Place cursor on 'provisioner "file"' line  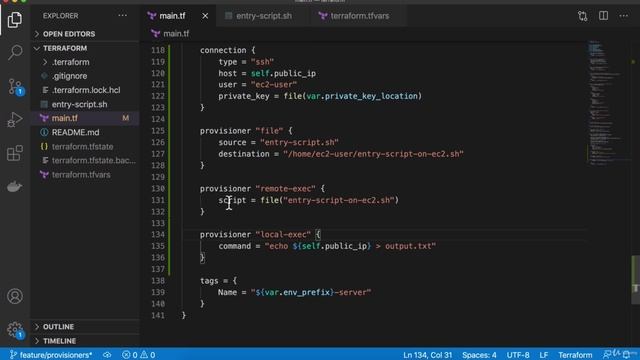pyautogui.click(x=246, y=131)
